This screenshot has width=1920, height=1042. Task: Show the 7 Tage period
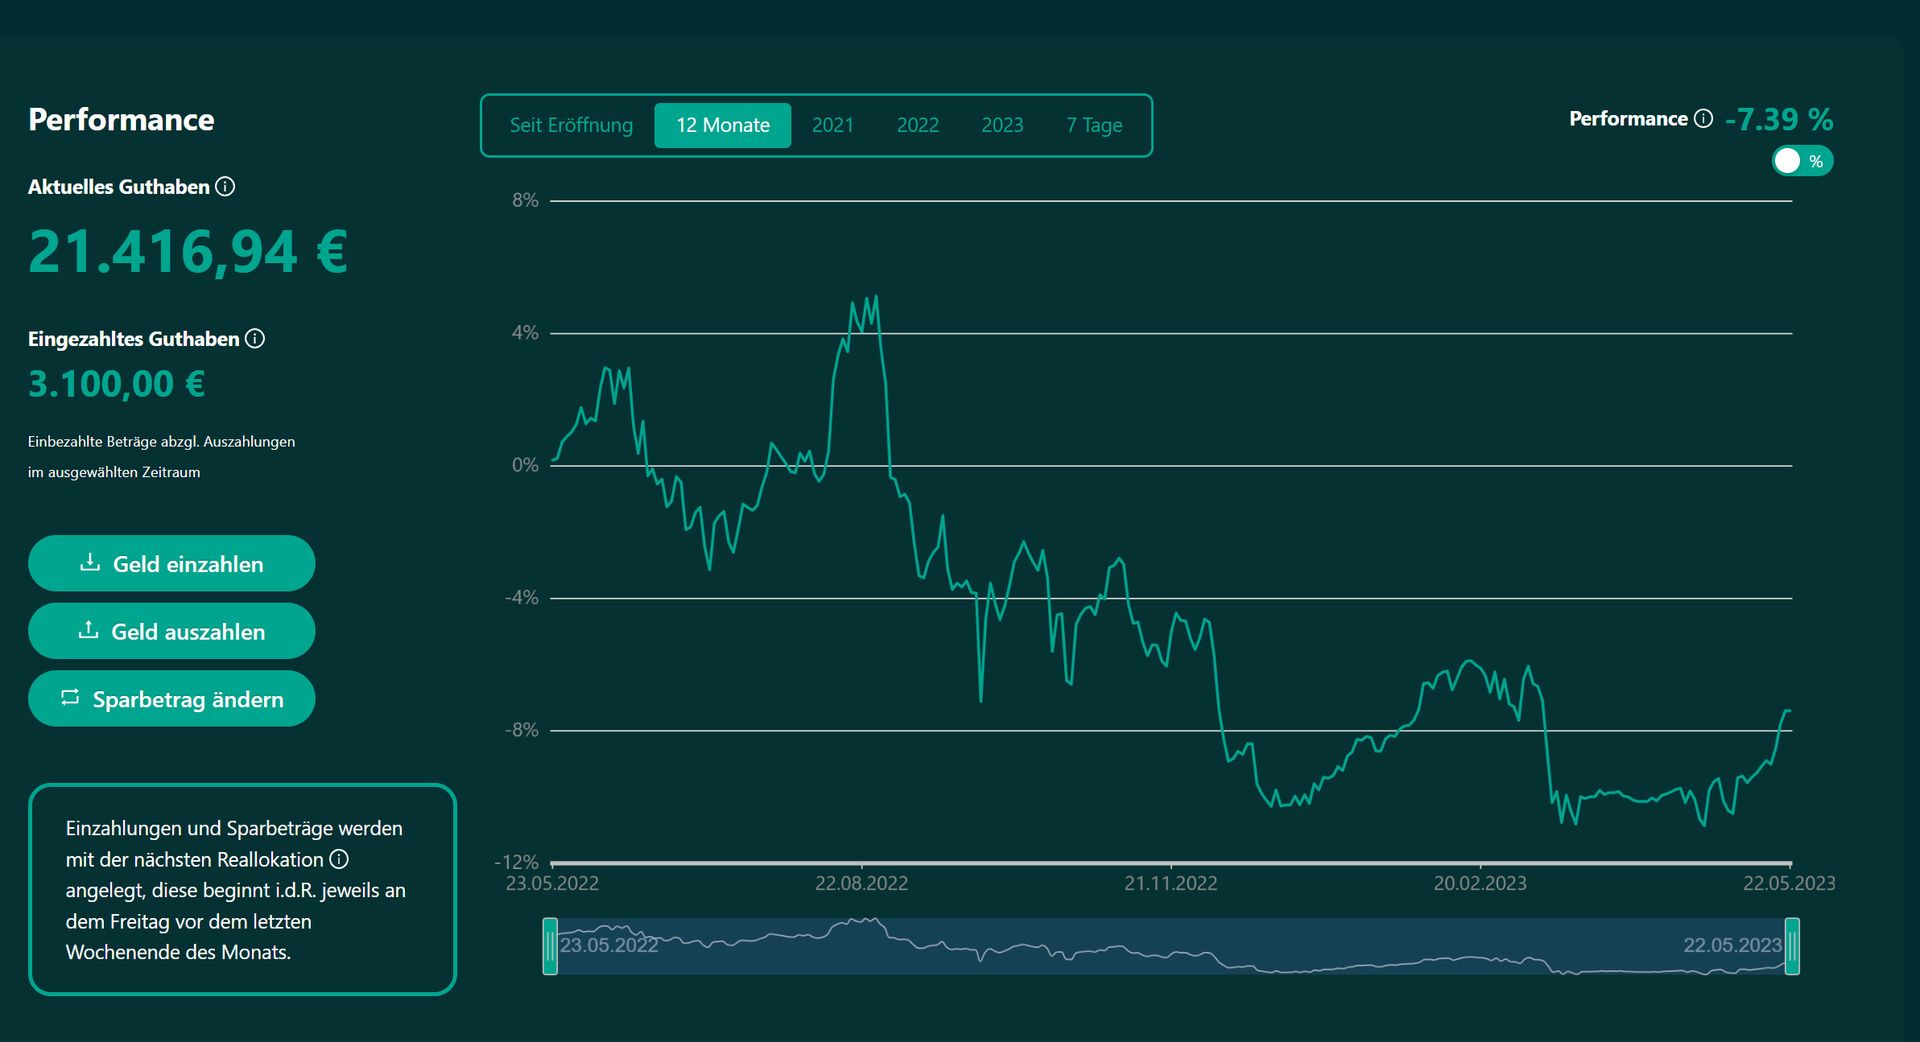1093,125
